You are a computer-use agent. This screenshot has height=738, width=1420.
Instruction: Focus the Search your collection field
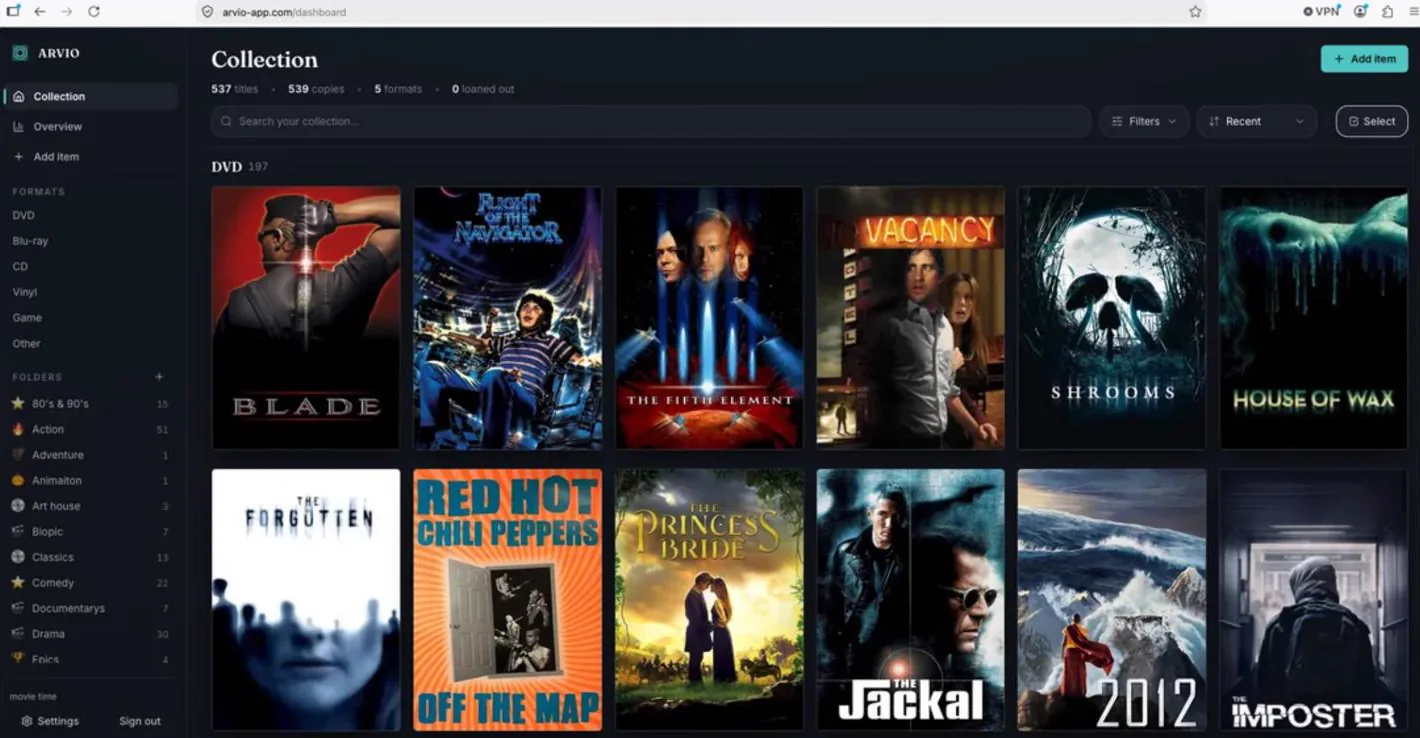pos(651,121)
